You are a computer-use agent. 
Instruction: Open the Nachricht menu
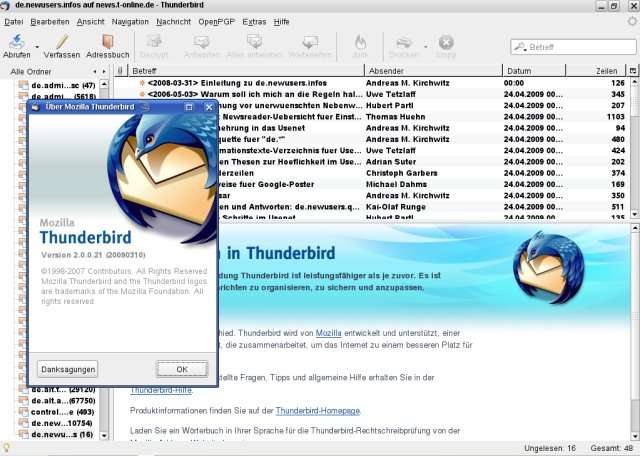click(x=174, y=20)
